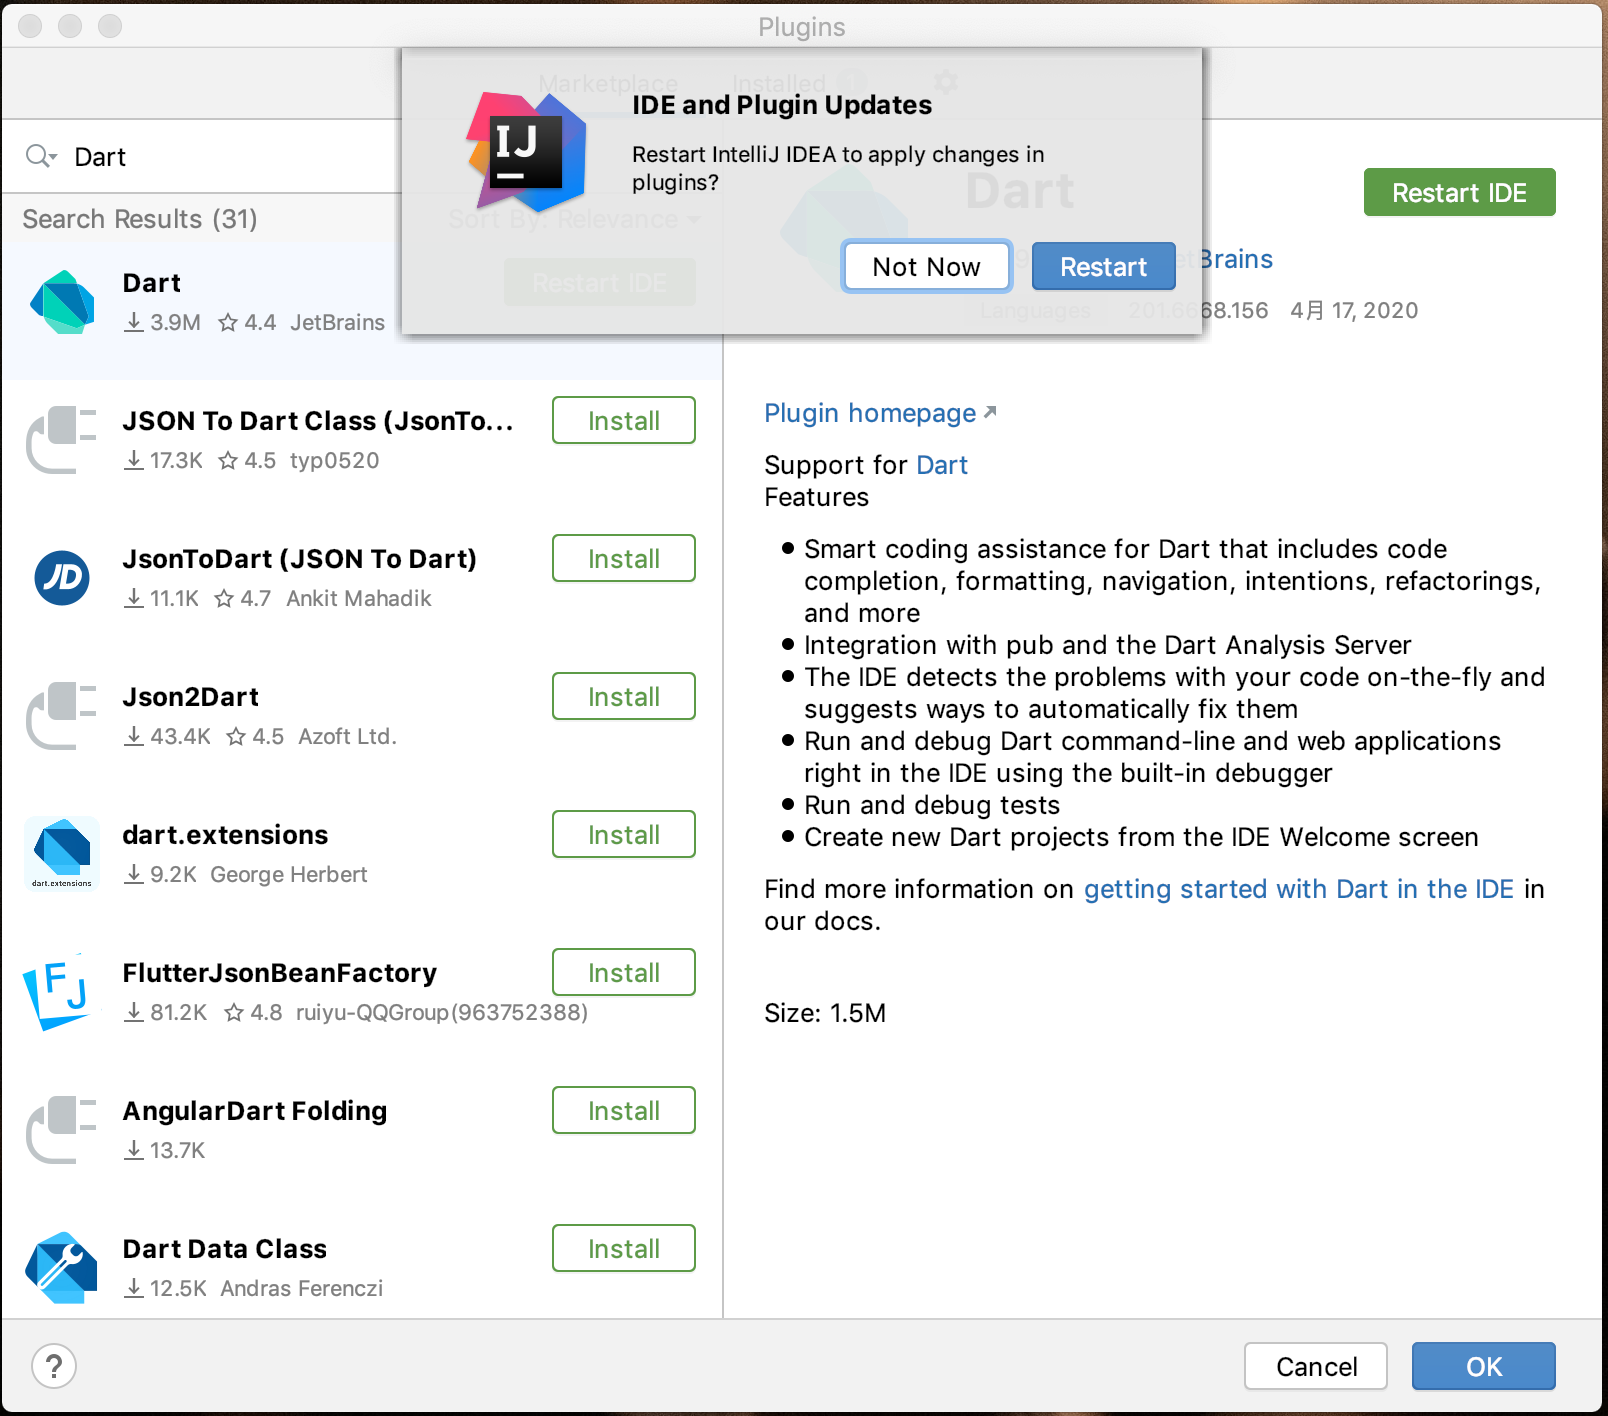The height and width of the screenshot is (1416, 1608).
Task: Click the Andras Ferenczi vendor name
Action: click(x=302, y=1288)
